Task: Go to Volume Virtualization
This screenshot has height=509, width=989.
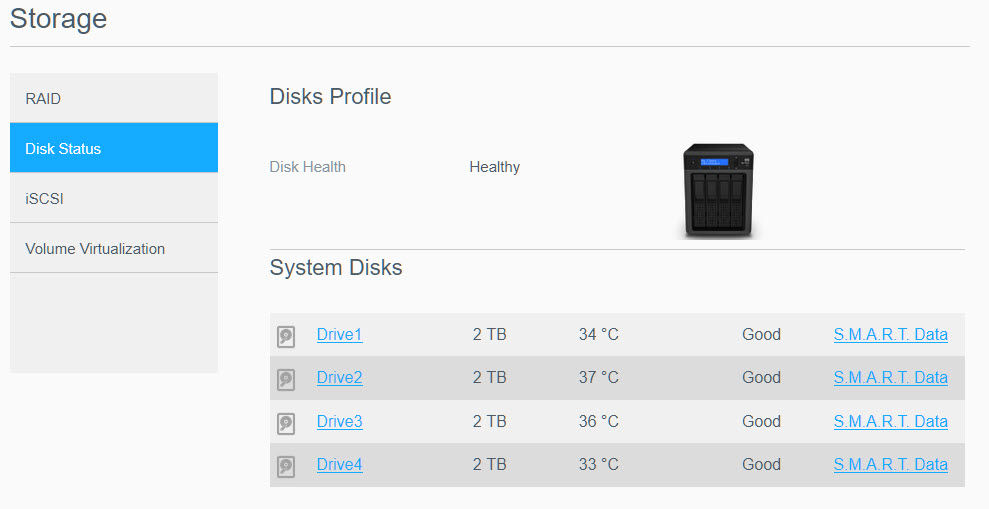Action: (114, 249)
